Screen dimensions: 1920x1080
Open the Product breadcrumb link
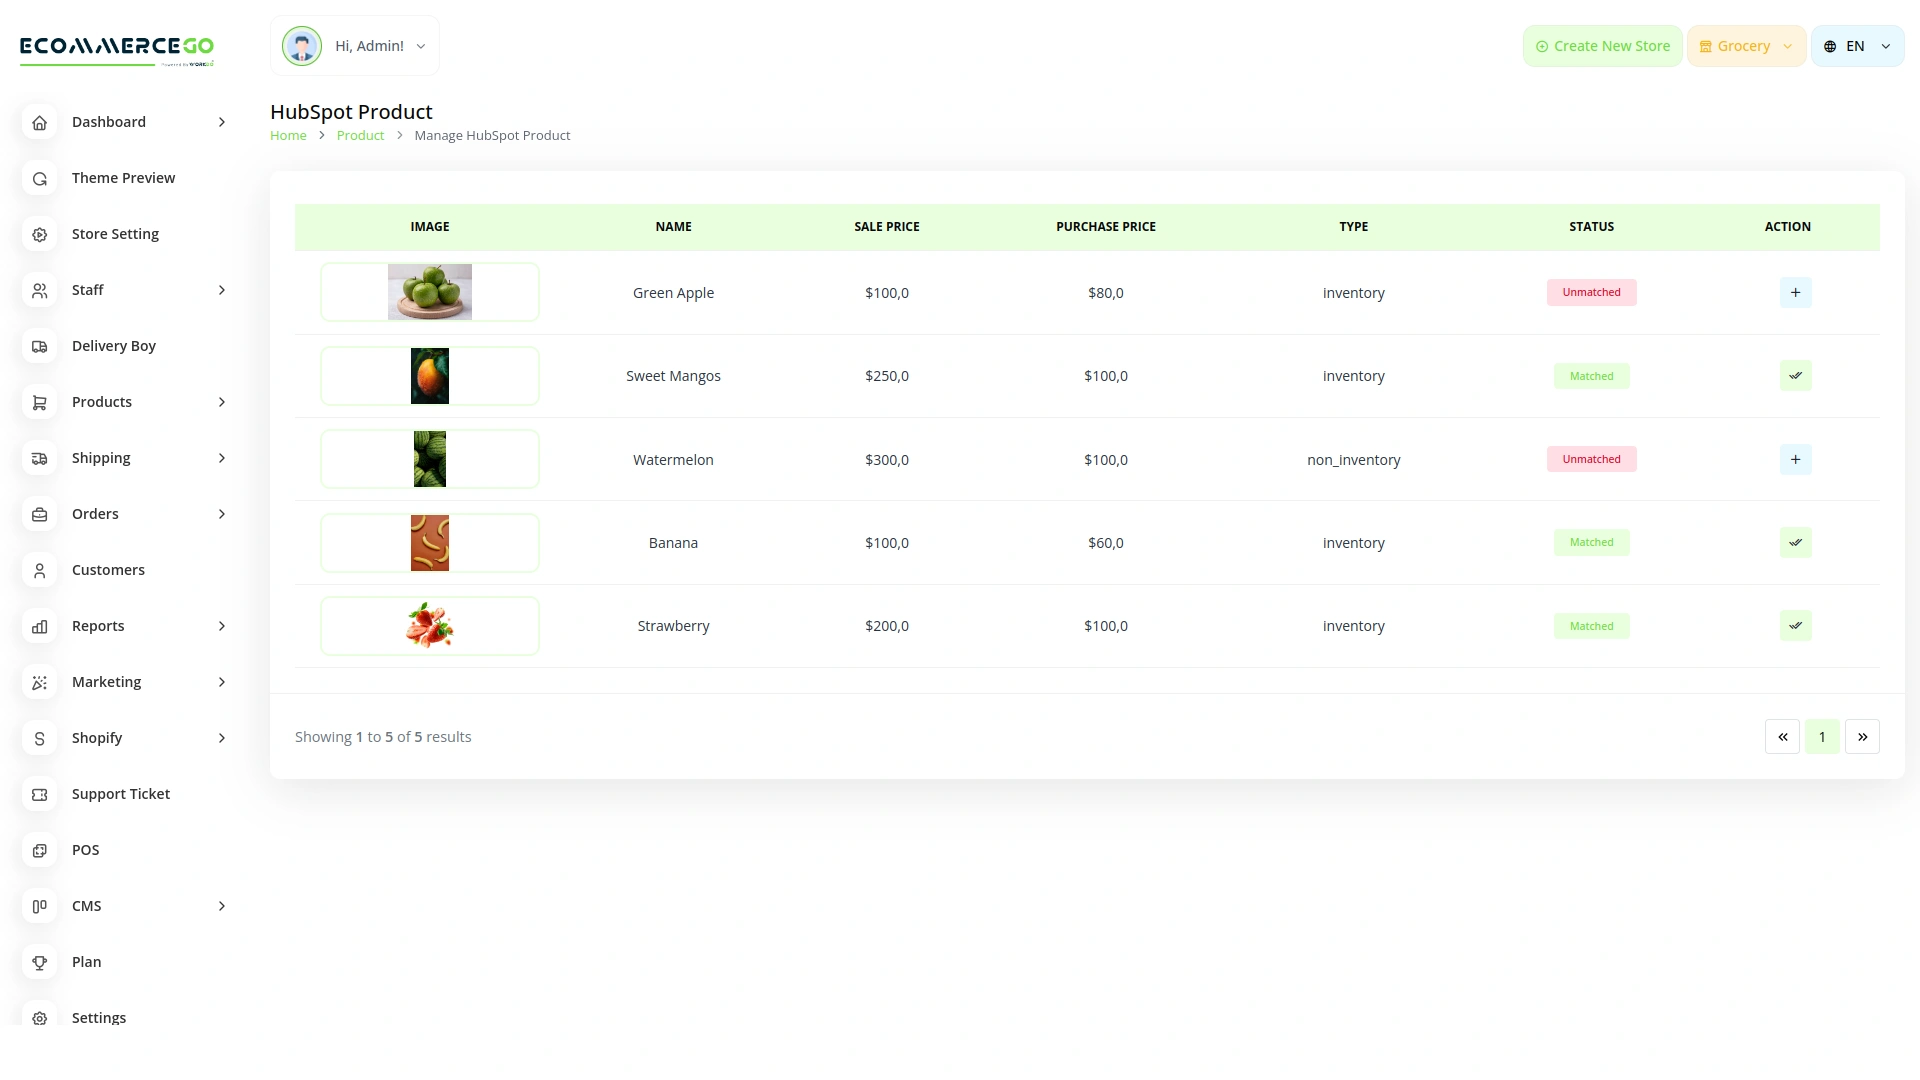[x=360, y=135]
